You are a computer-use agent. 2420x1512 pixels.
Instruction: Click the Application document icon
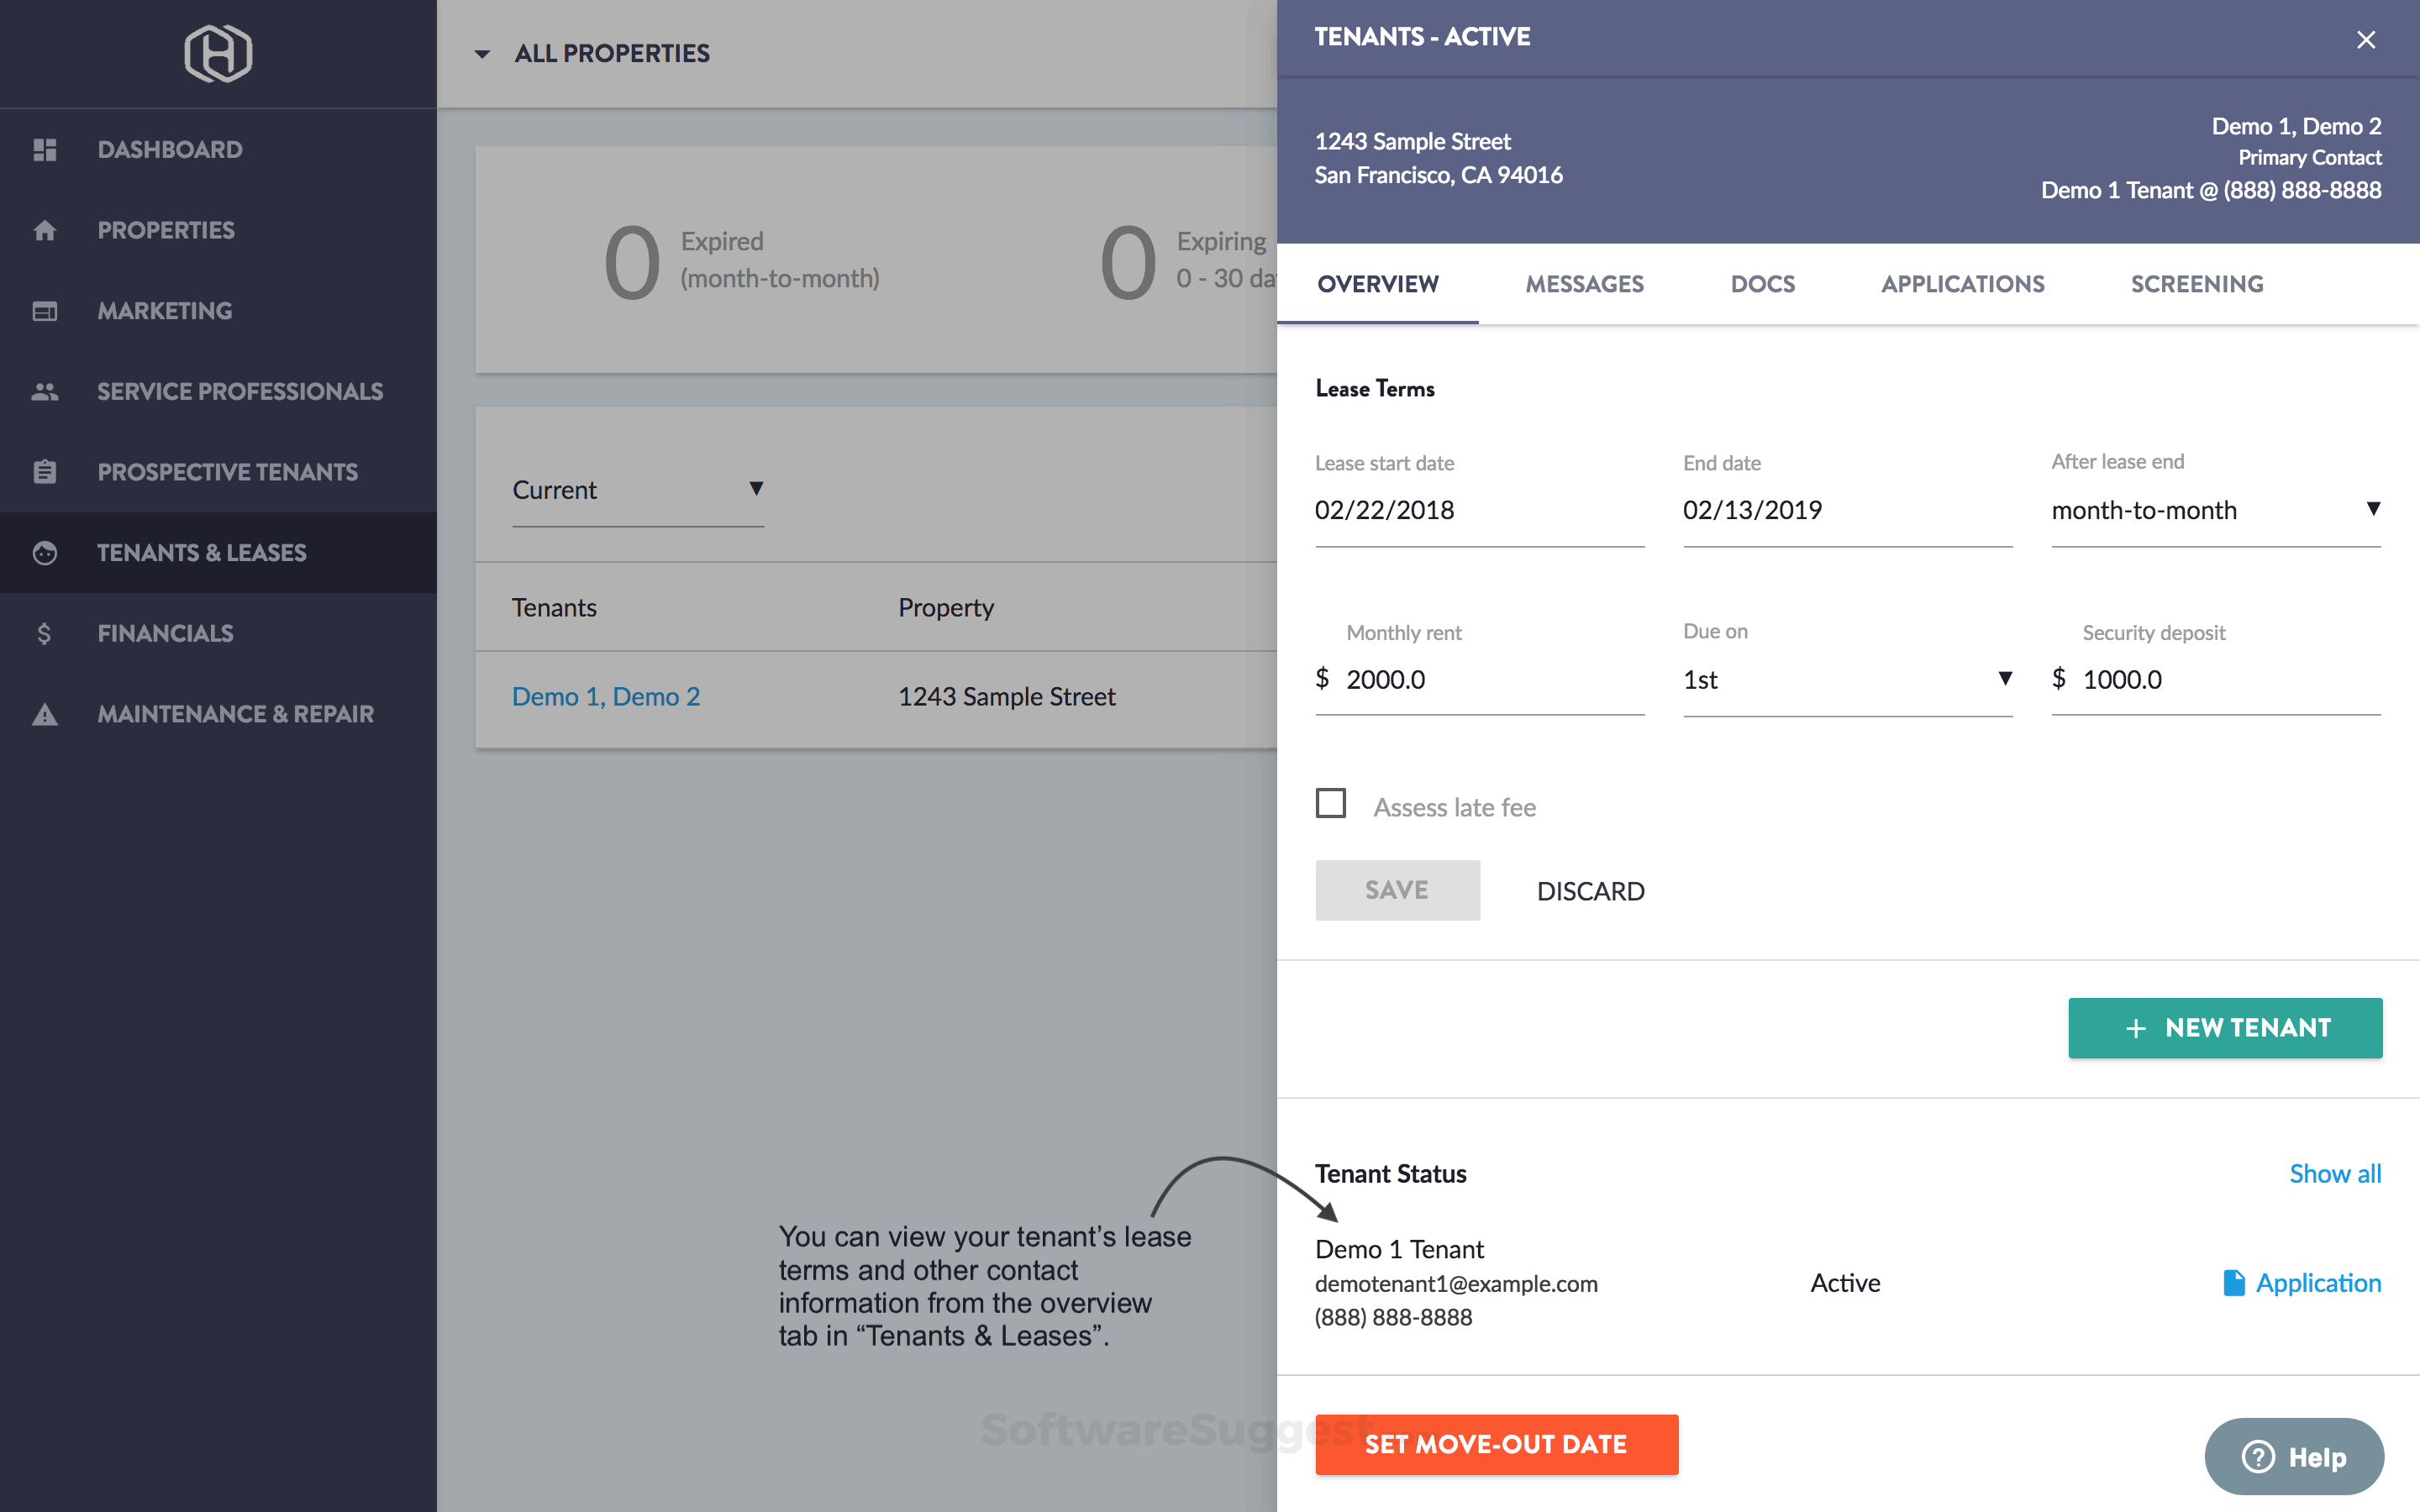pos(2233,1283)
